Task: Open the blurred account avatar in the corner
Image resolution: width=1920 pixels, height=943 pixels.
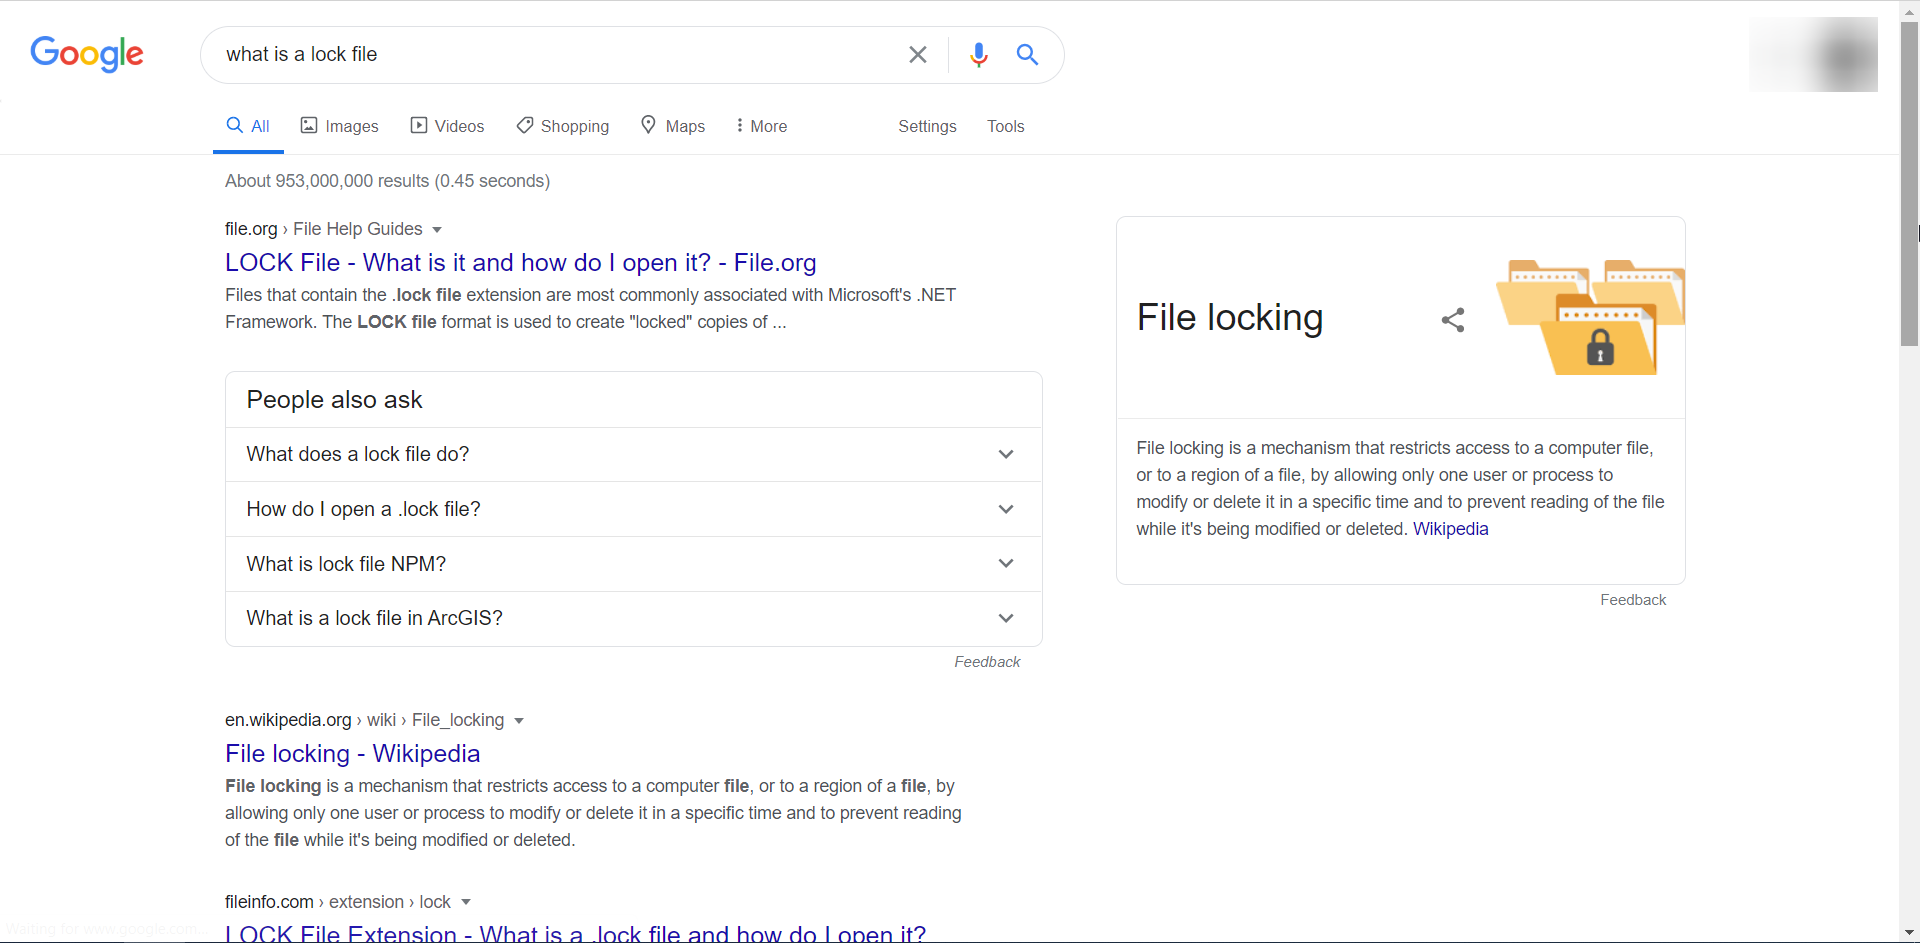Action: pos(1813,55)
